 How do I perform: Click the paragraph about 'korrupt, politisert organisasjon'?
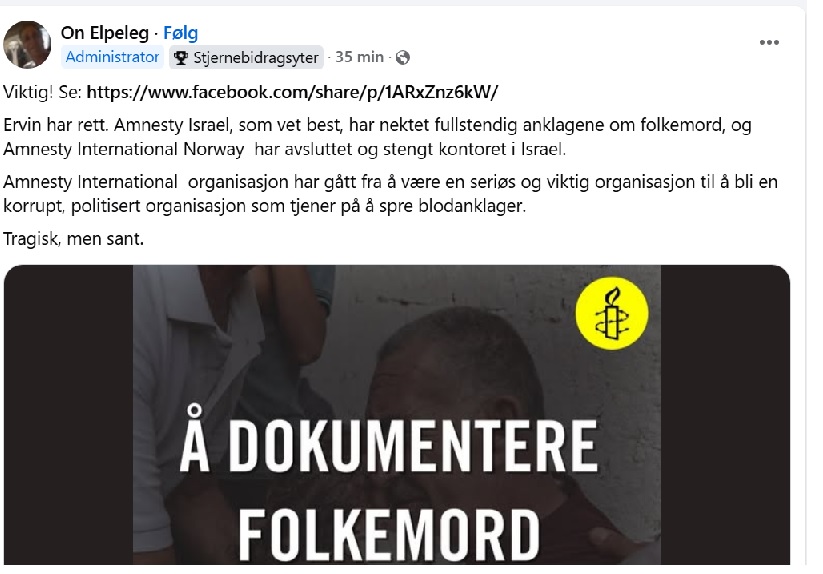pos(391,194)
